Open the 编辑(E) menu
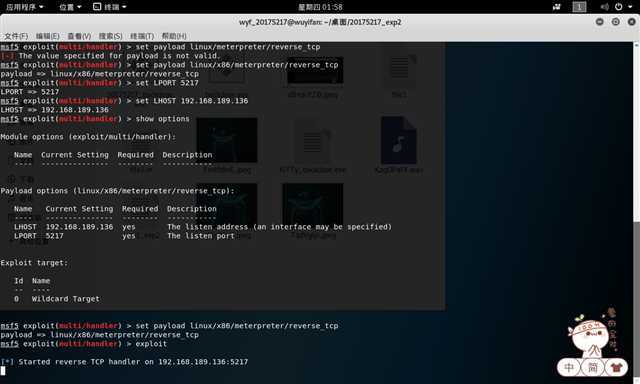This screenshot has width=640, height=384. [47, 36]
